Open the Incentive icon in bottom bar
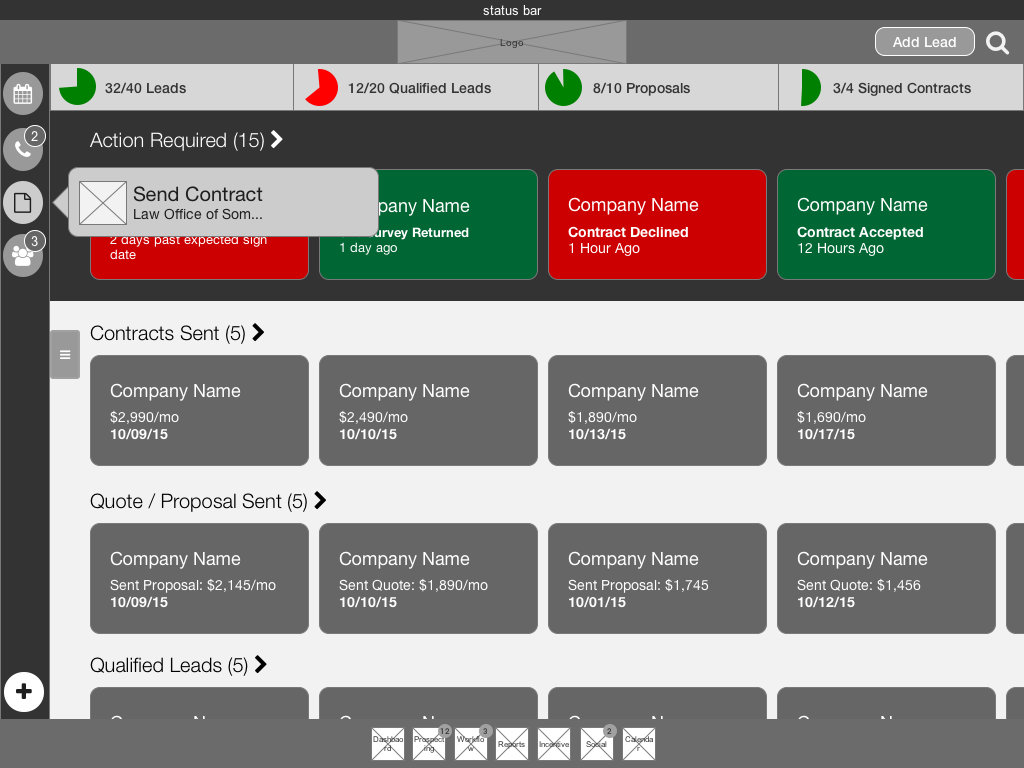 [x=554, y=744]
